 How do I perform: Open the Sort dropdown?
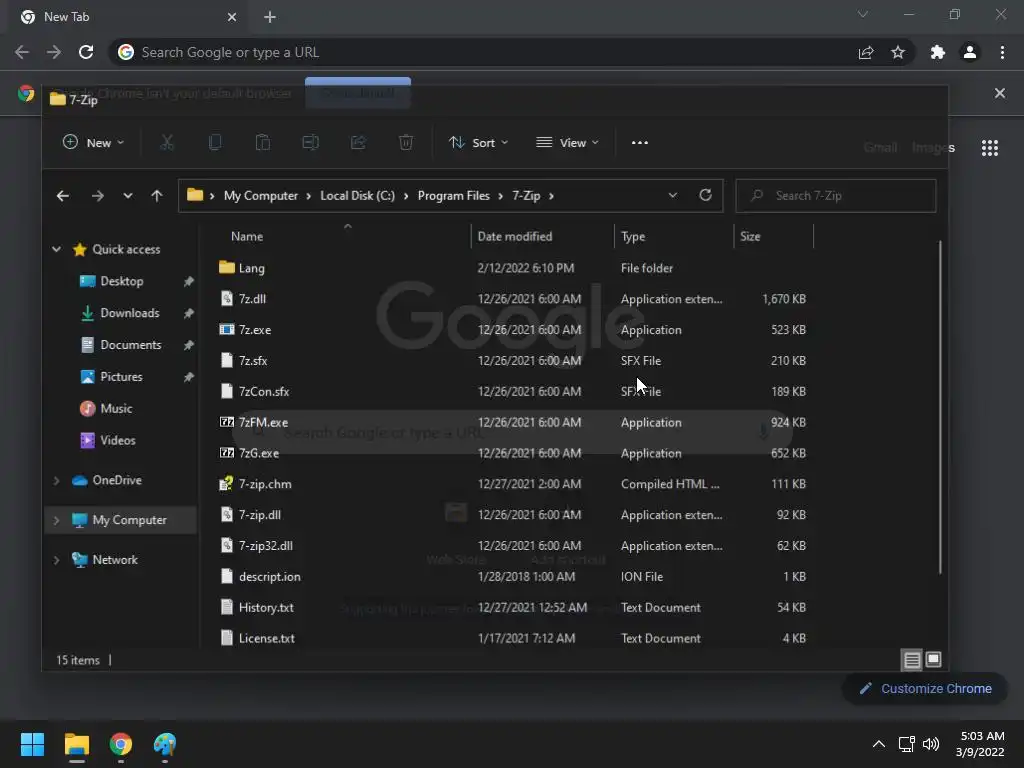[x=478, y=142]
